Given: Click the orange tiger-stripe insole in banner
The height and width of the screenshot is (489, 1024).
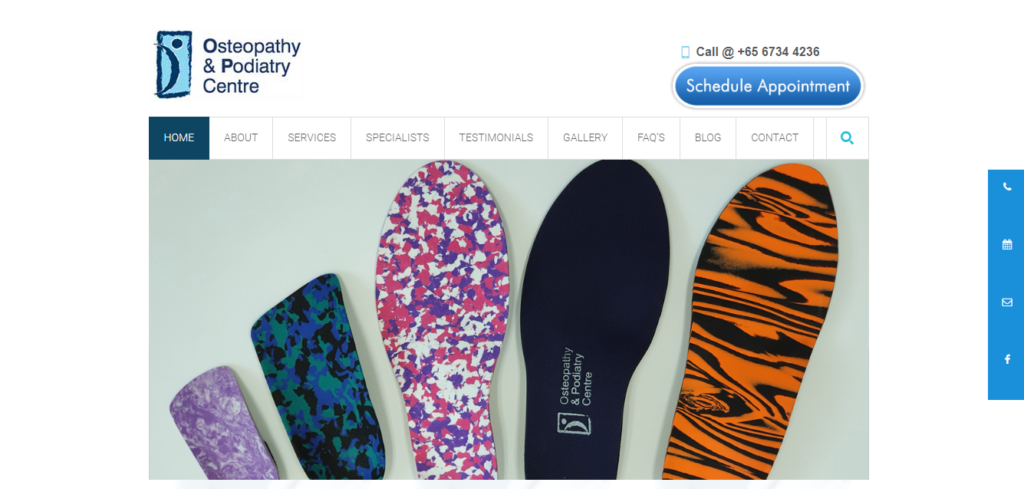Looking at the screenshot, I should point(750,321).
